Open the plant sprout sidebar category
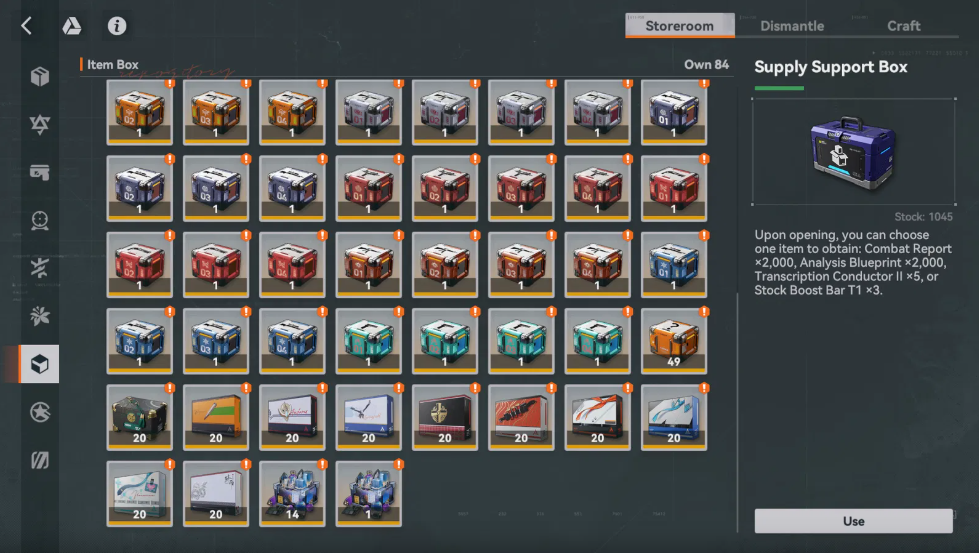 tap(40, 268)
